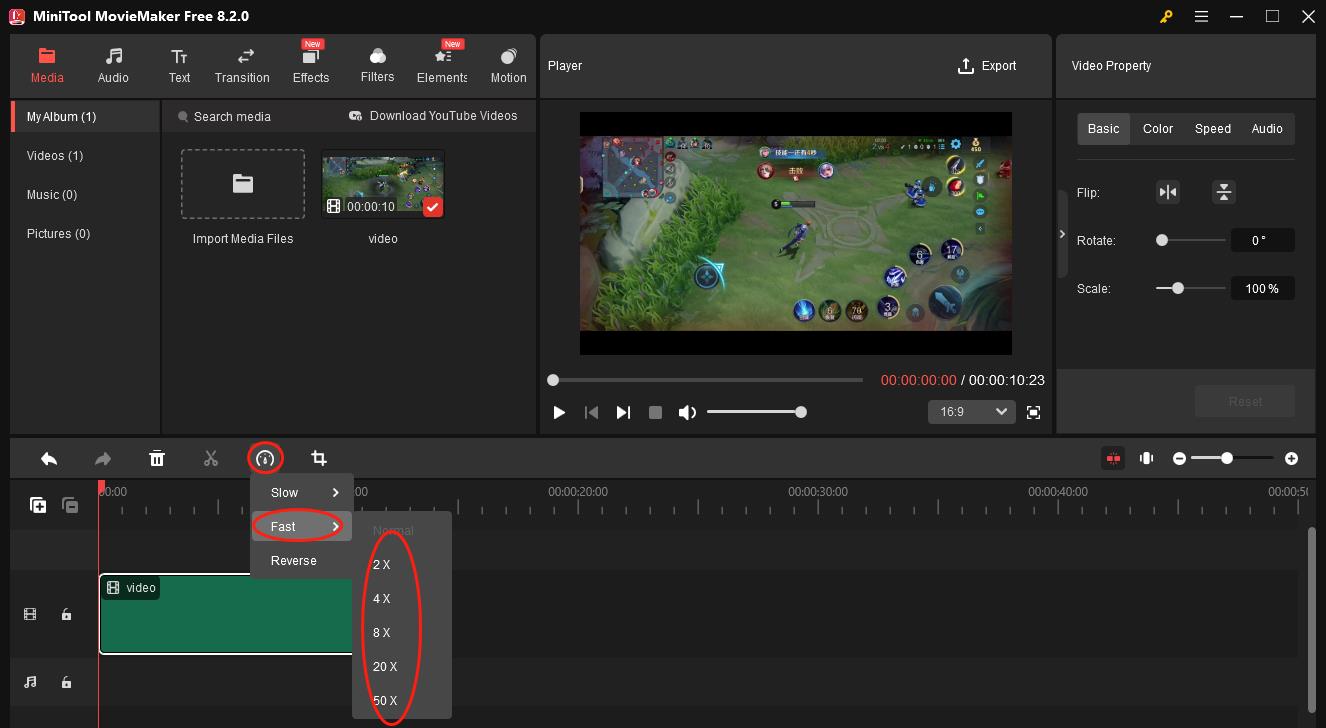Click Download YouTube Videos
Viewport: 1326px width, 728px height.
pyautogui.click(x=433, y=116)
